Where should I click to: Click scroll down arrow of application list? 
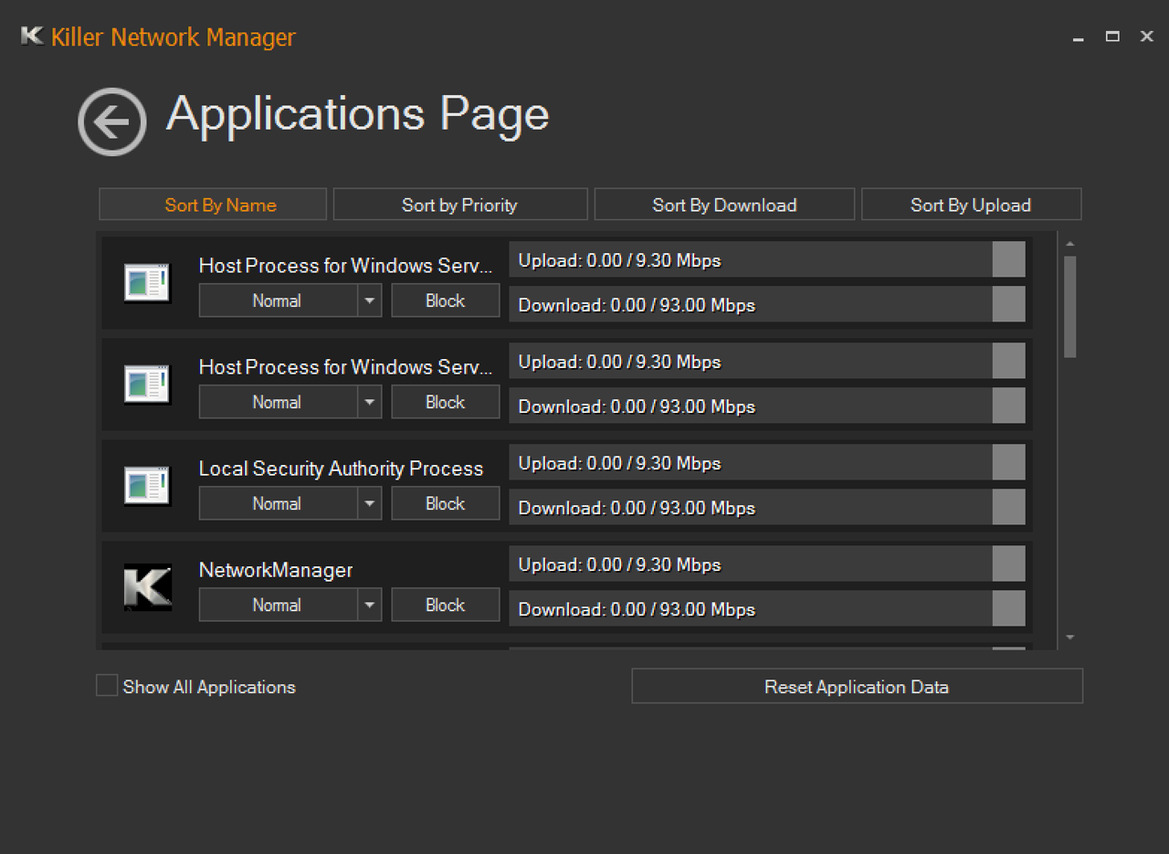coord(1070,638)
